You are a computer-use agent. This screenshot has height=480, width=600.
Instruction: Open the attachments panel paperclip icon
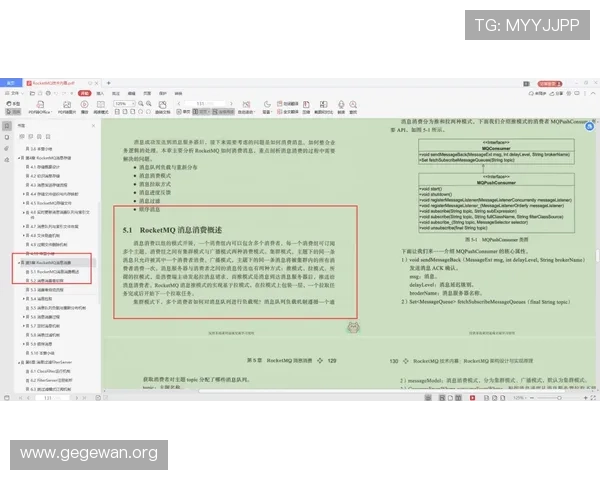(7, 148)
